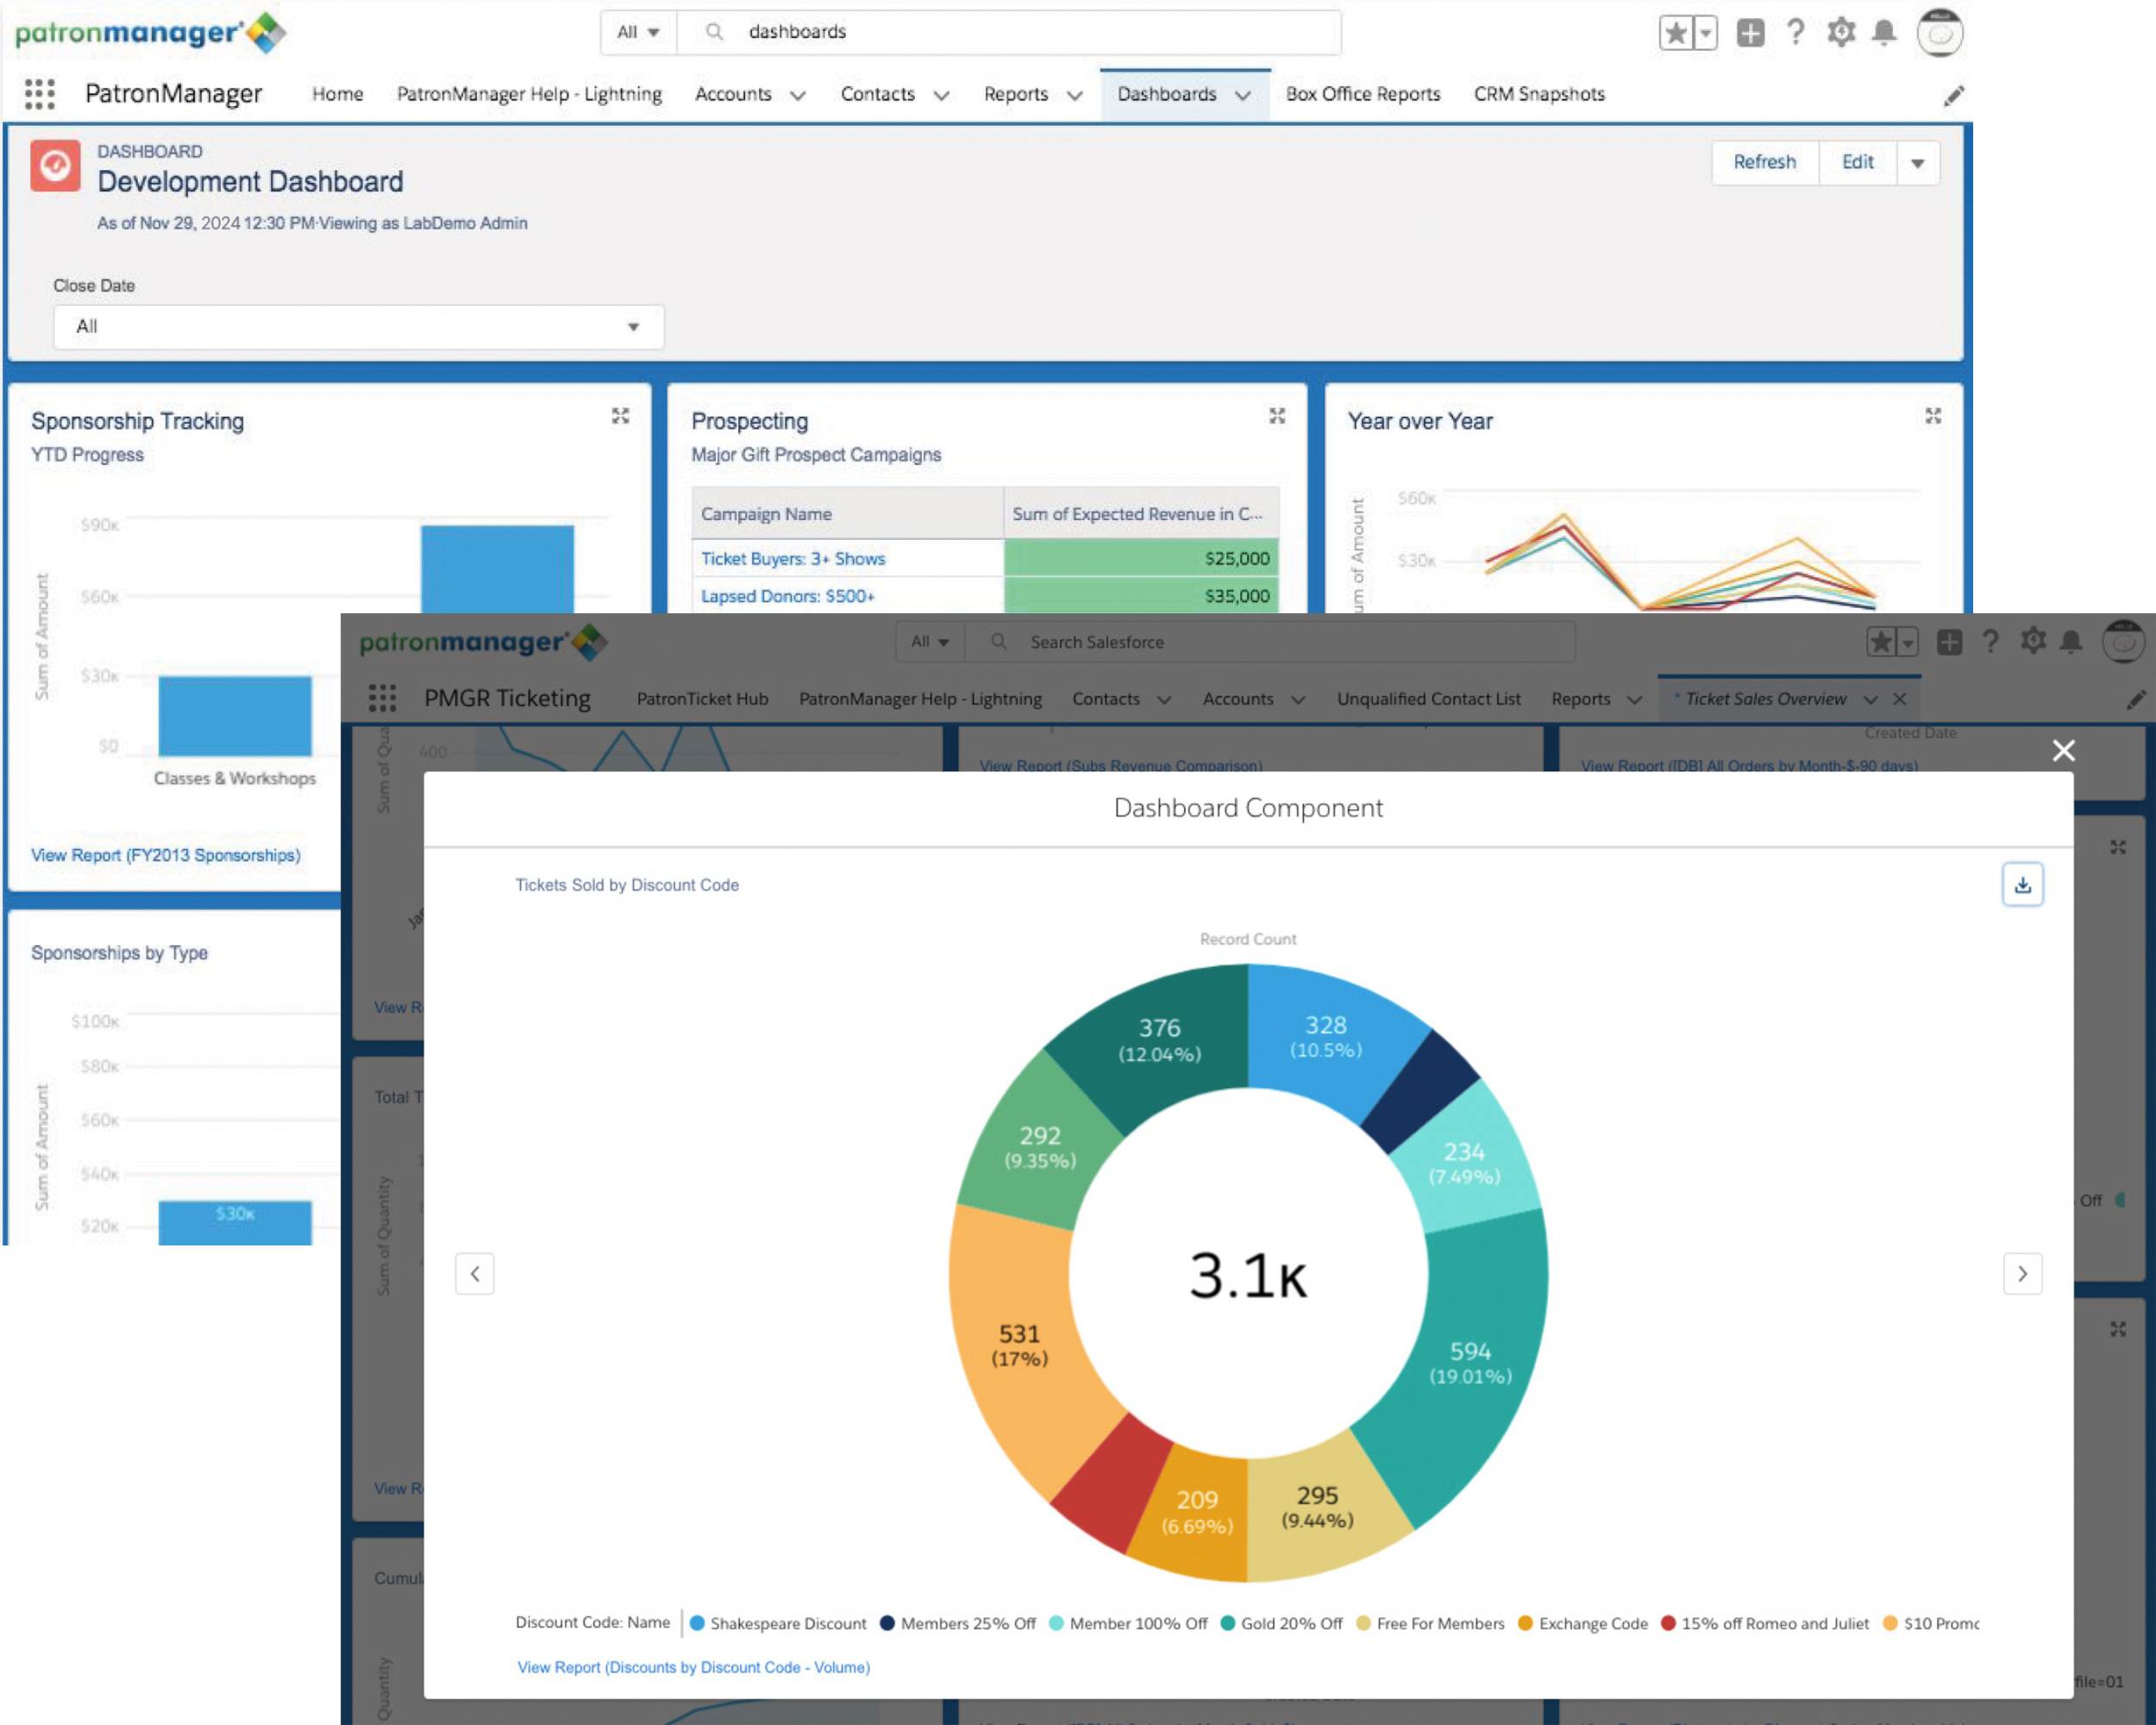
Task: Open the App Launcher waffle icon
Action: 39,94
